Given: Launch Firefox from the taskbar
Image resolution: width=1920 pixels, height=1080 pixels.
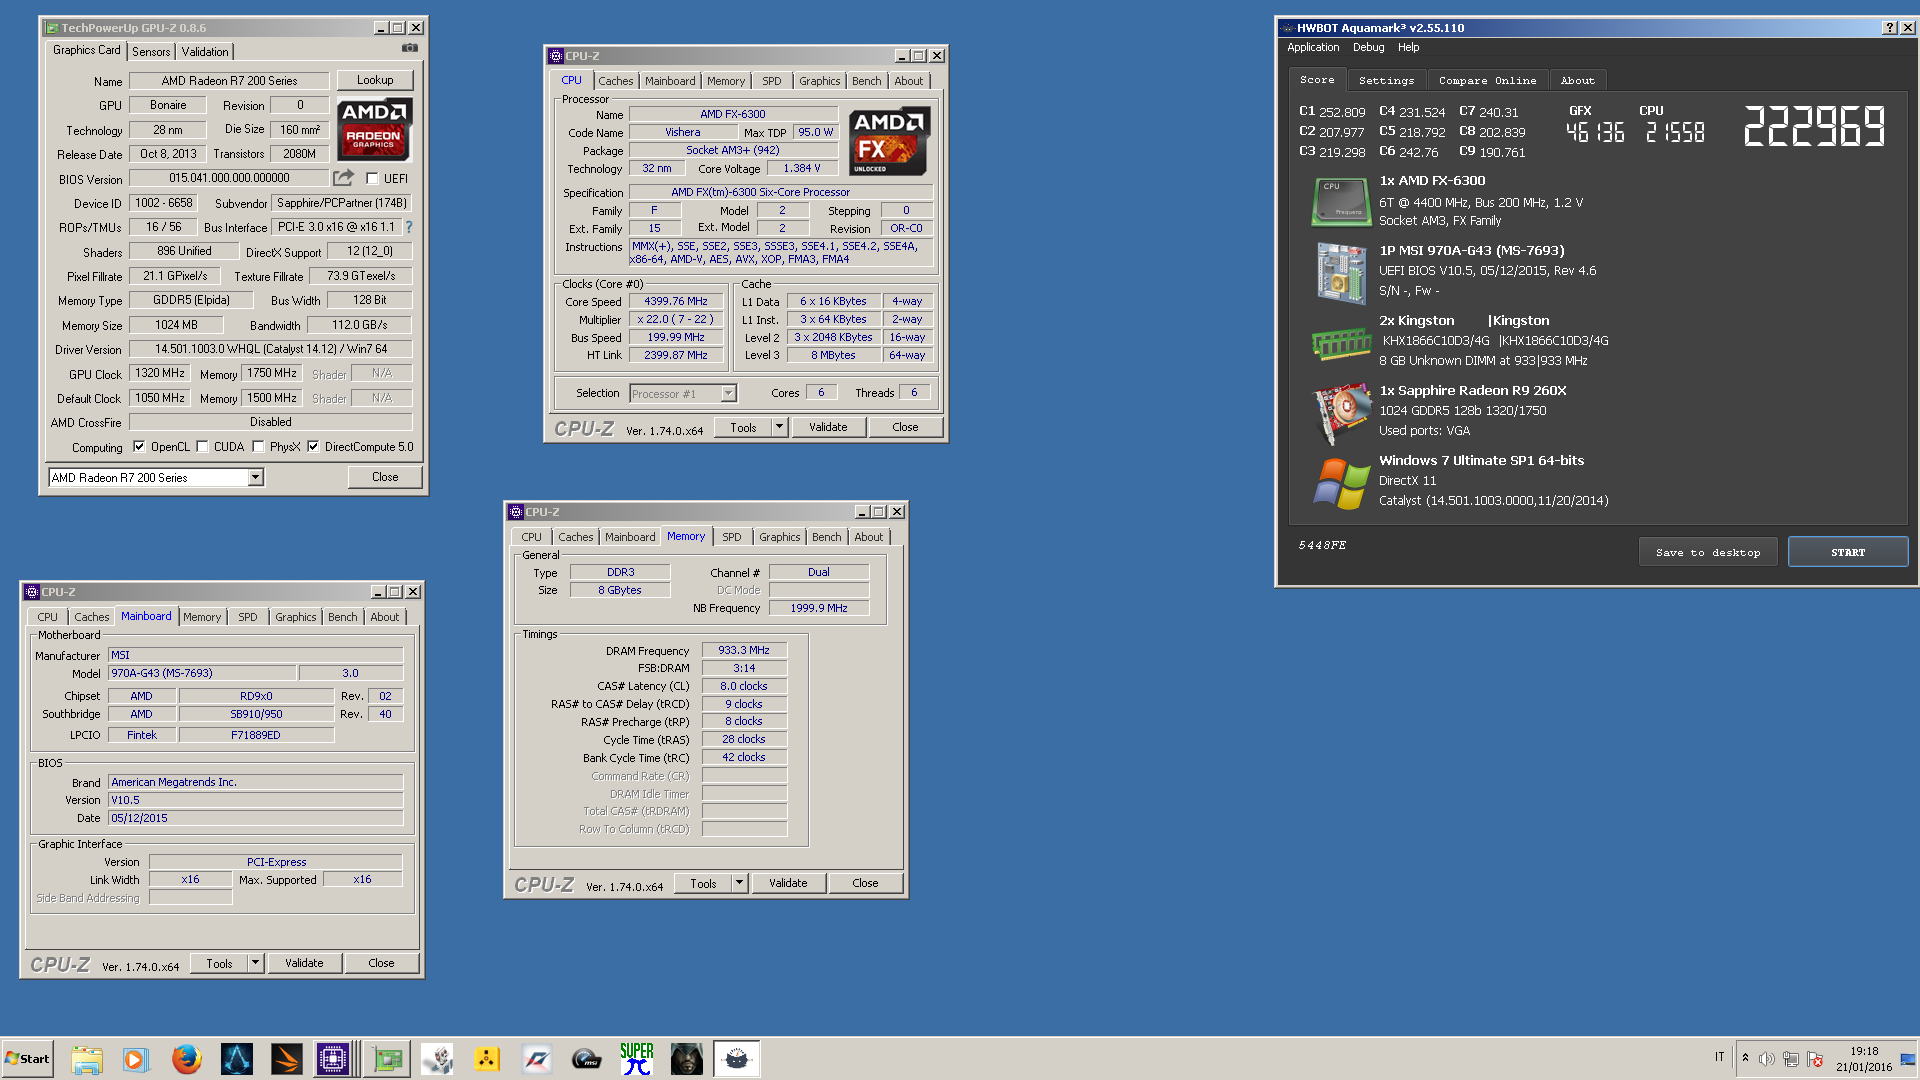Looking at the screenshot, I should point(186,1059).
